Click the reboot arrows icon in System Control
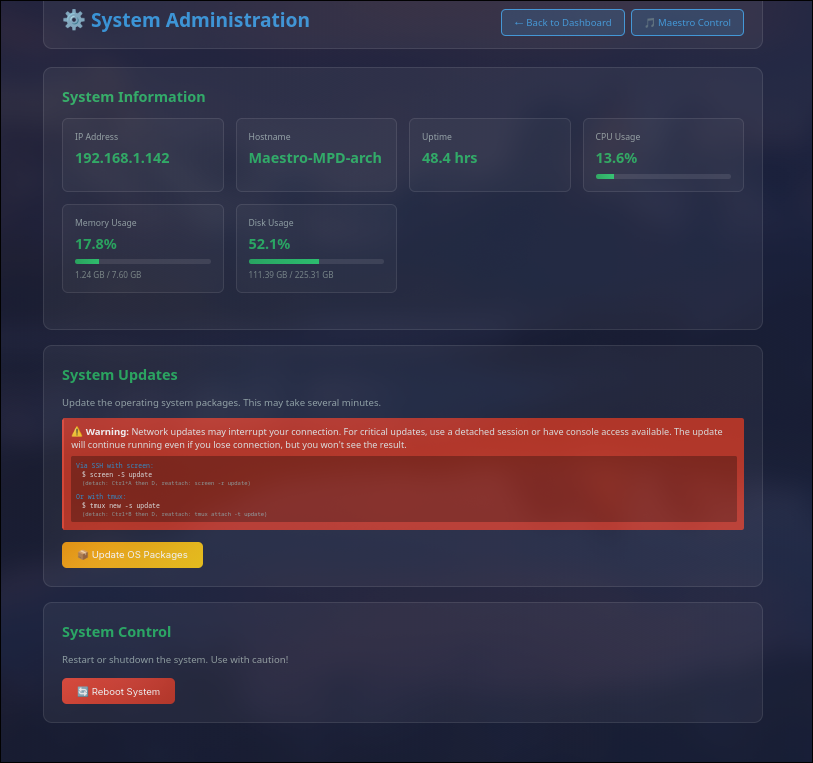Screen dimensions: 813x763 82,692
